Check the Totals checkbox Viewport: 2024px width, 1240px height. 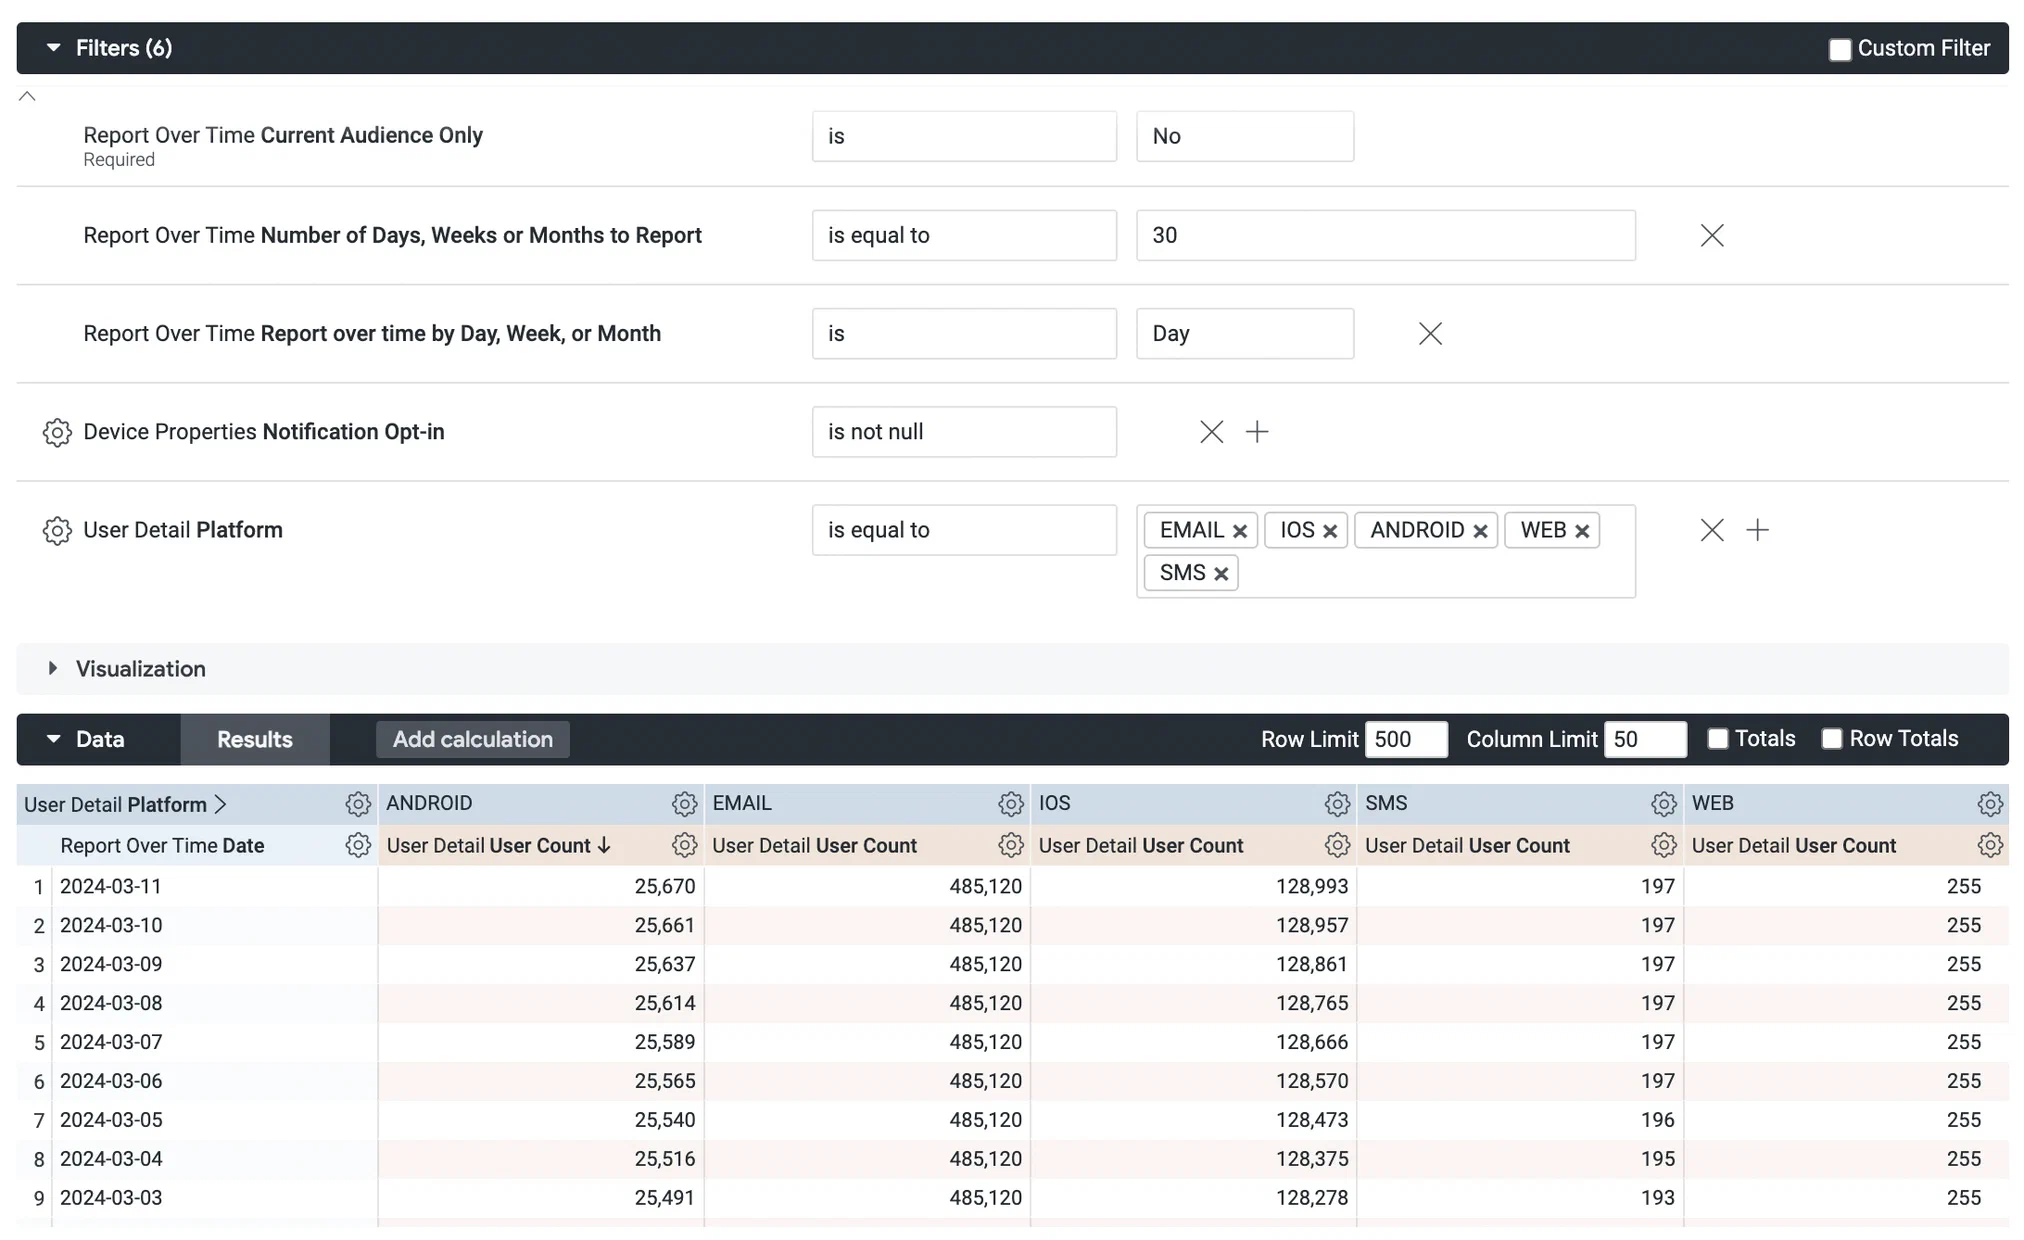point(1718,738)
